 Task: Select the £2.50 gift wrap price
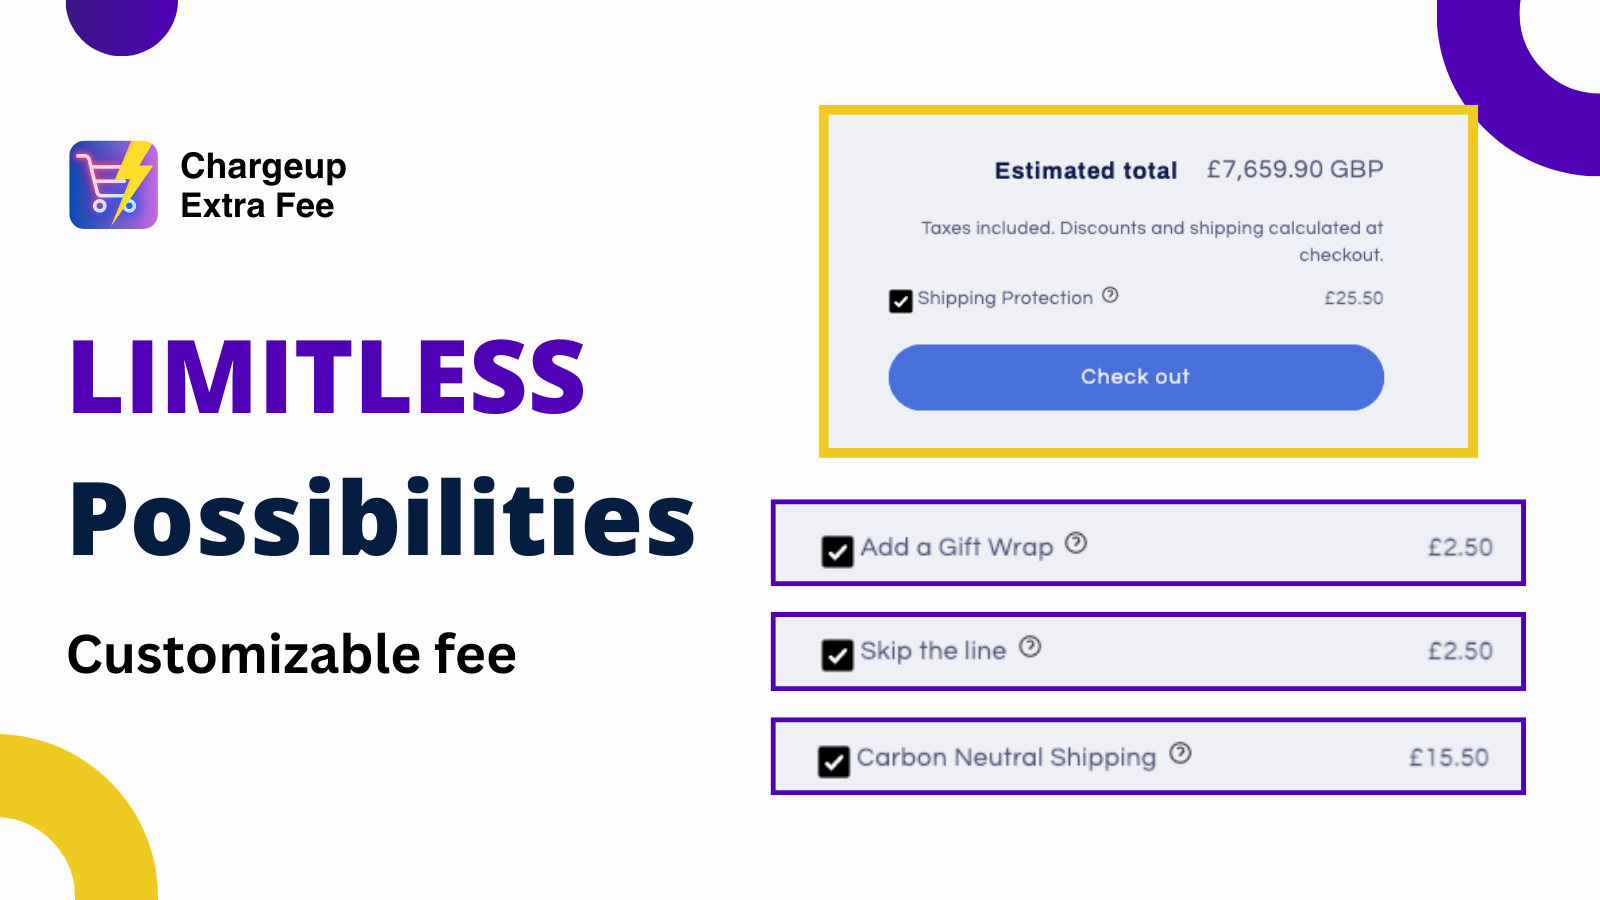pyautogui.click(x=1460, y=546)
